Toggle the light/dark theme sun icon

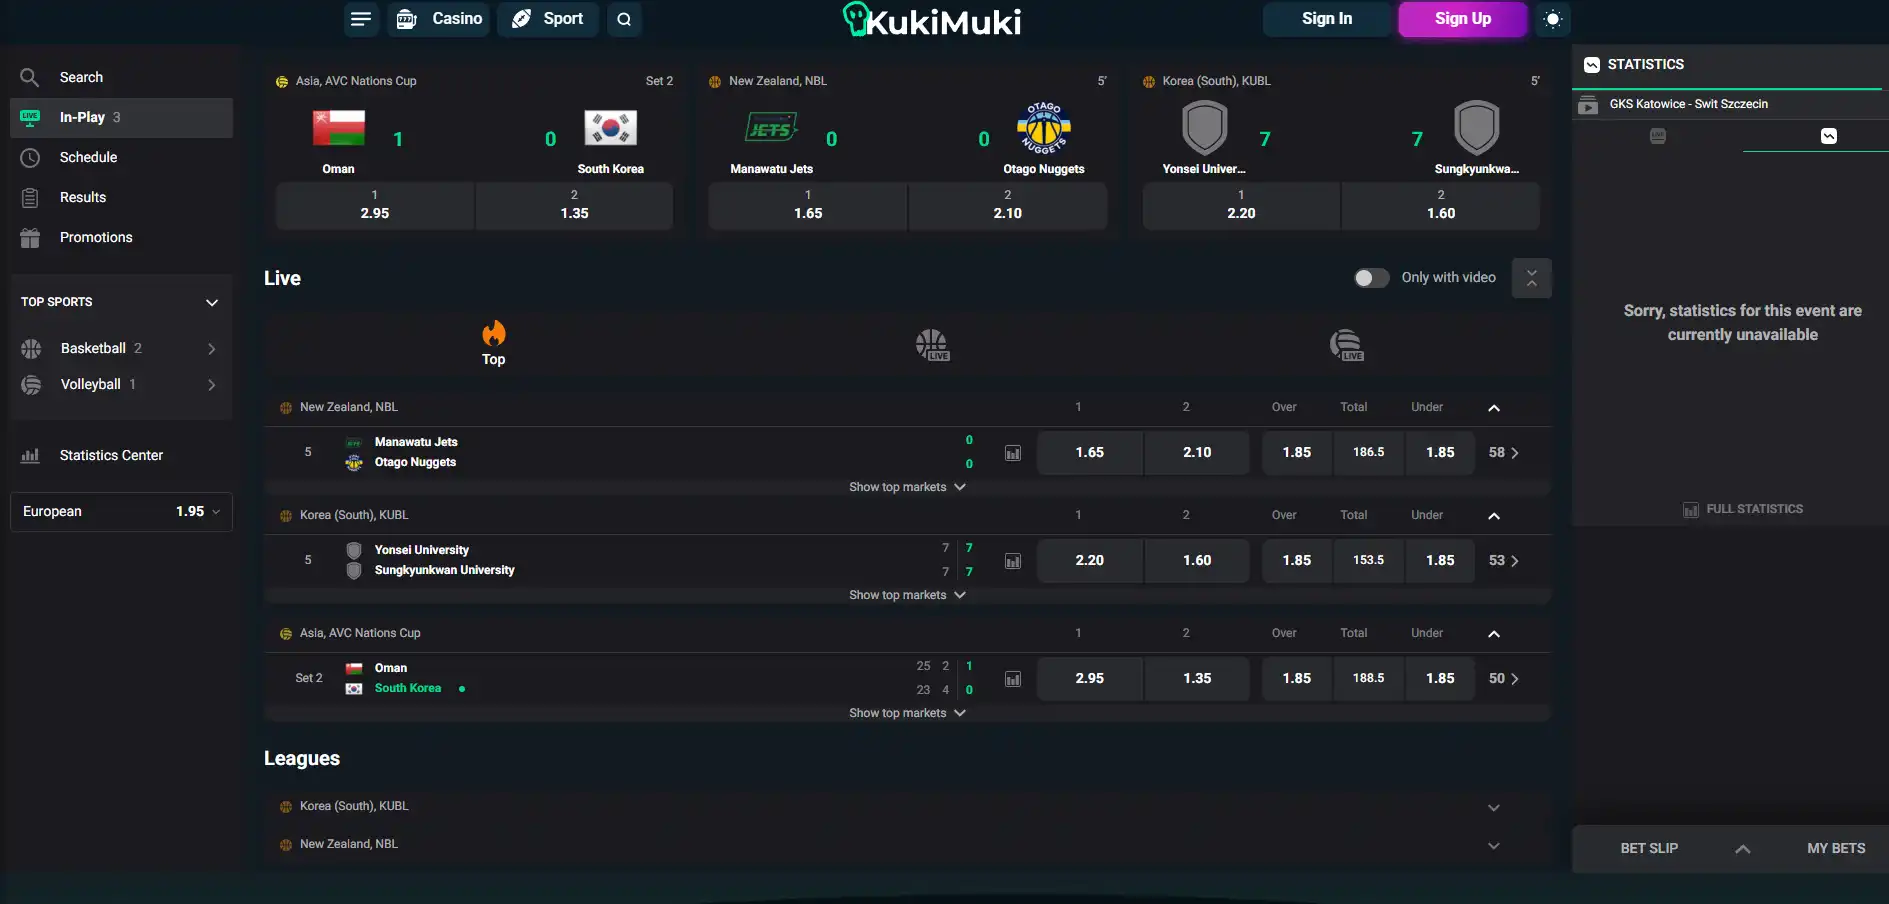[x=1552, y=19]
